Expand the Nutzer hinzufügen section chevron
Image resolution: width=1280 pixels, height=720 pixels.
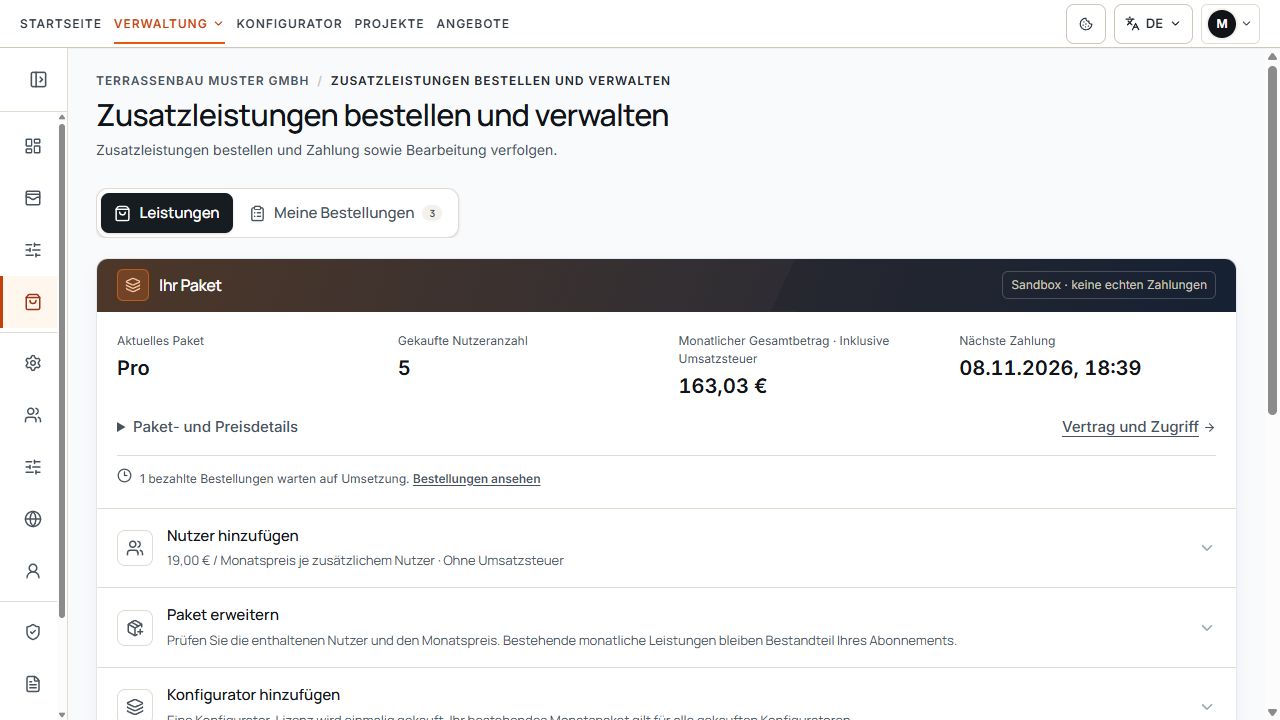(1207, 548)
